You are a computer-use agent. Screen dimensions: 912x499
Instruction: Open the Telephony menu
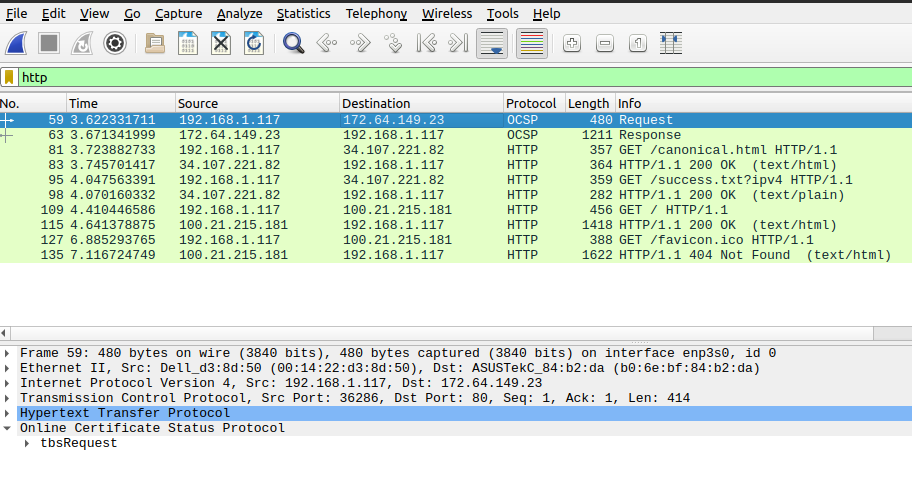tap(376, 13)
